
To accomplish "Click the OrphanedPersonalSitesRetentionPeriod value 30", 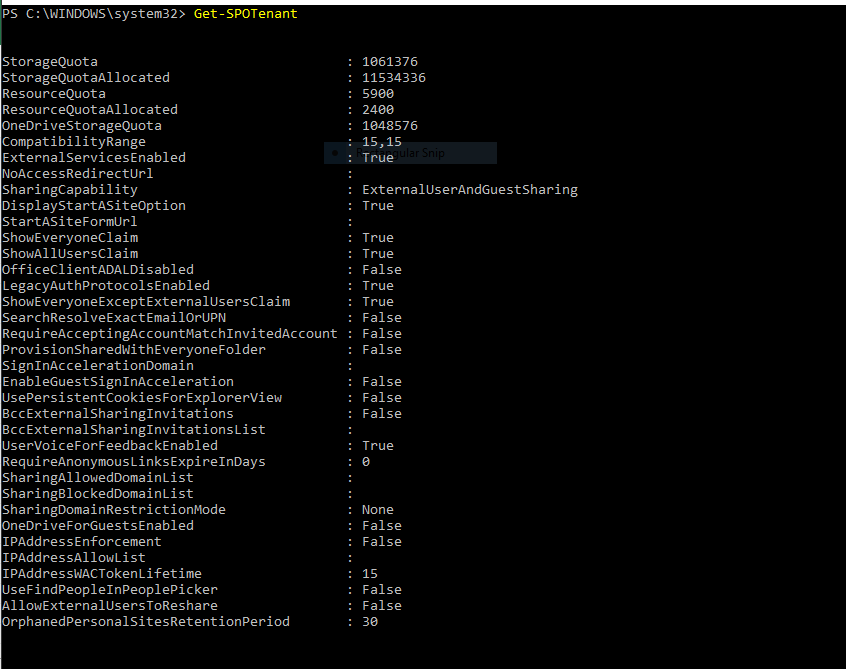I will pos(370,622).
